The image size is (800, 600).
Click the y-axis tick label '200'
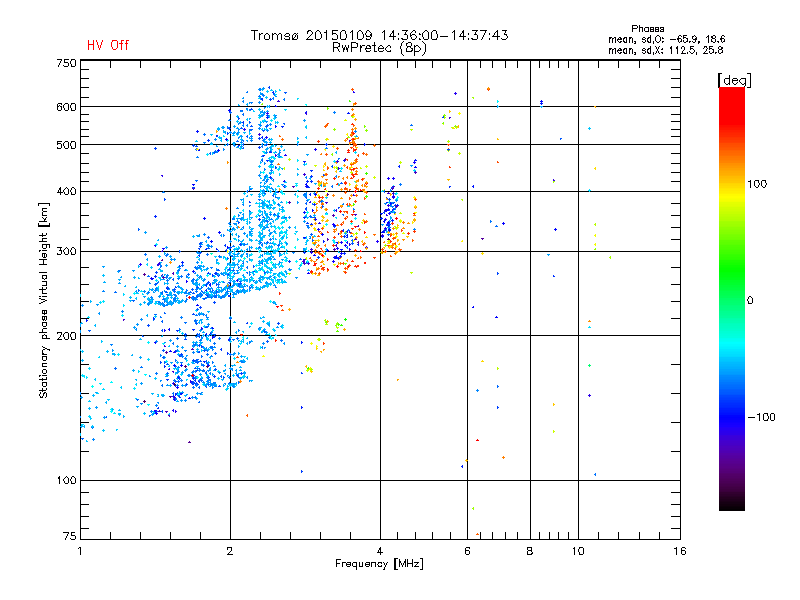pos(67,336)
